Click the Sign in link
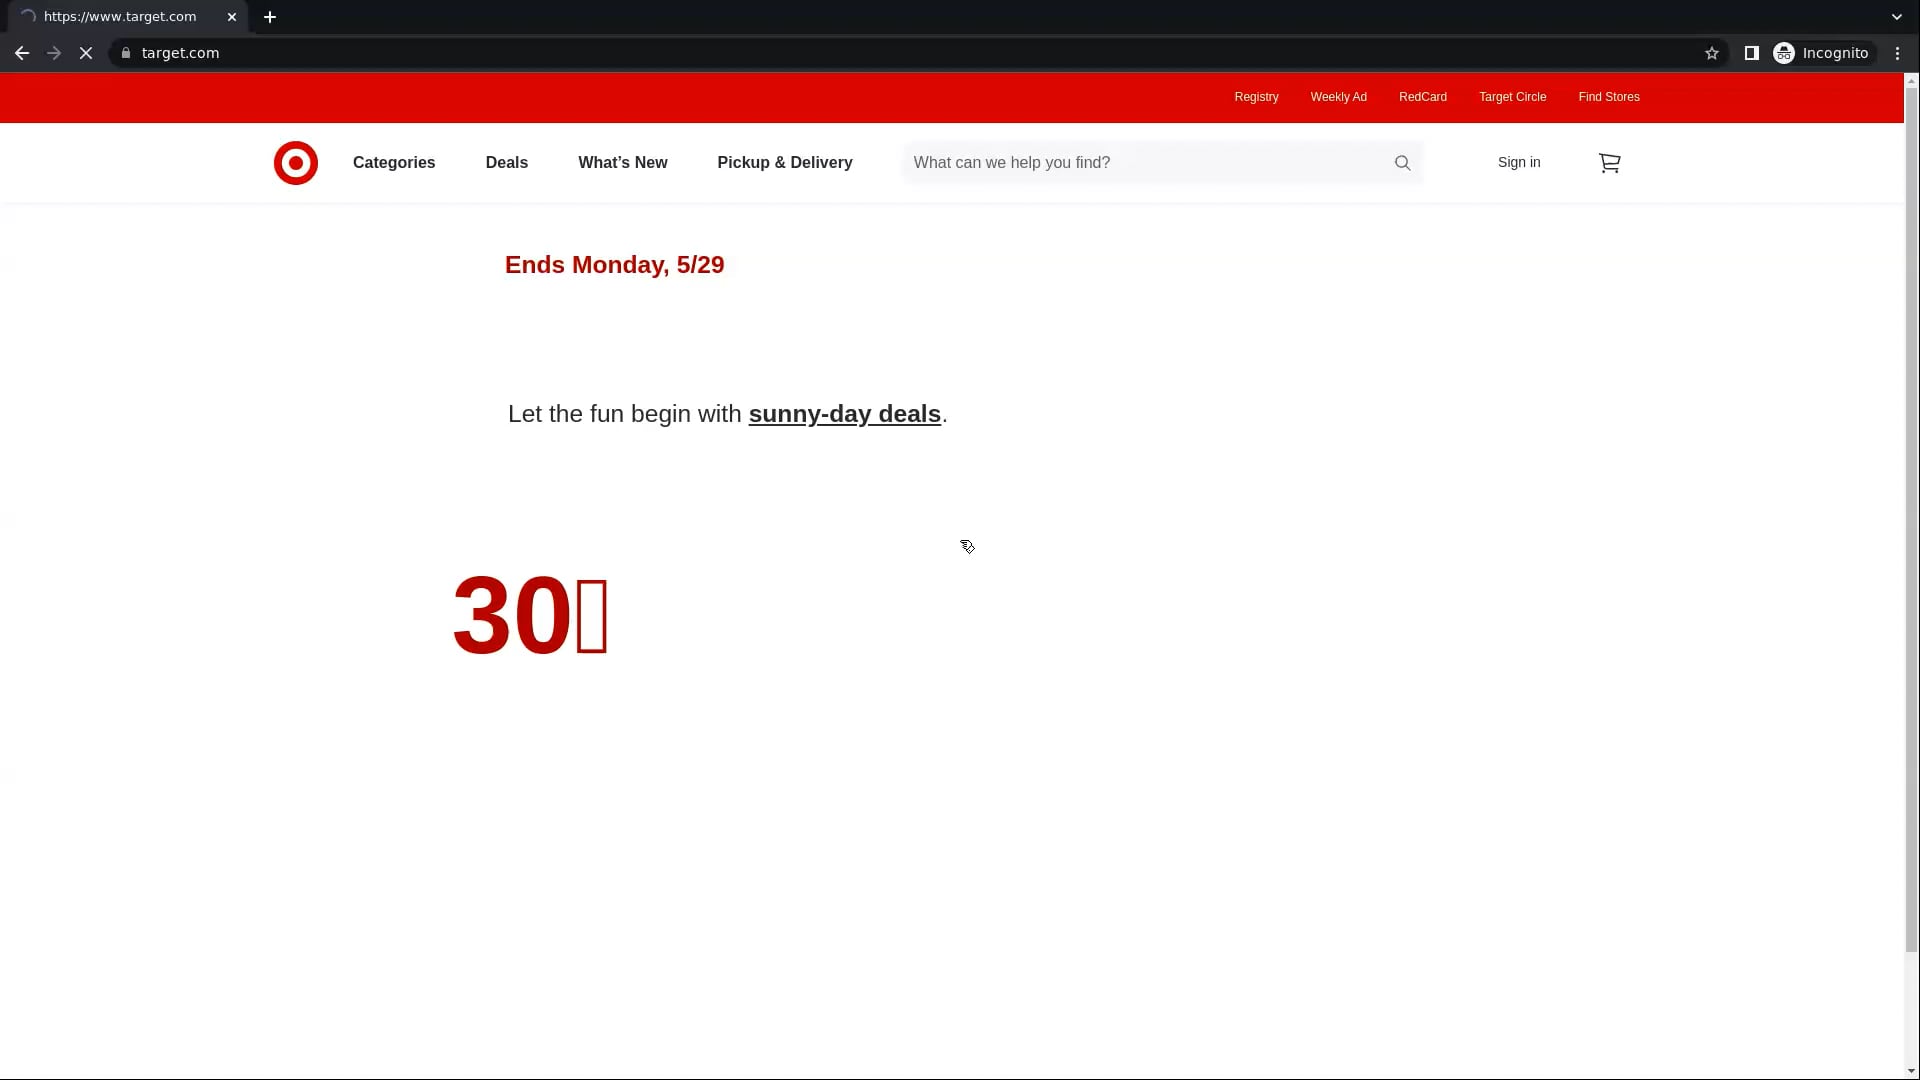Screen dimensions: 1920x1080 tap(1518, 162)
